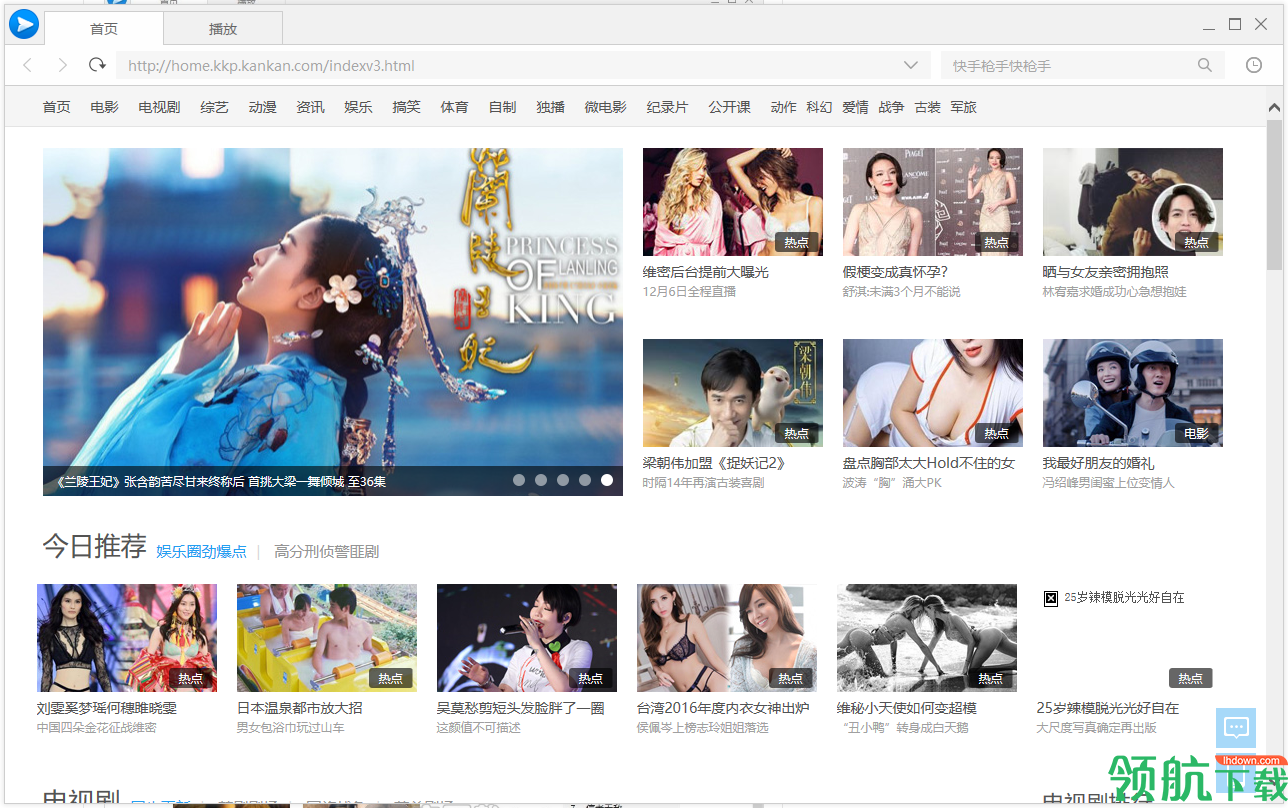Select the second banner carousel dot
This screenshot has height=808, width=1288.
click(541, 480)
